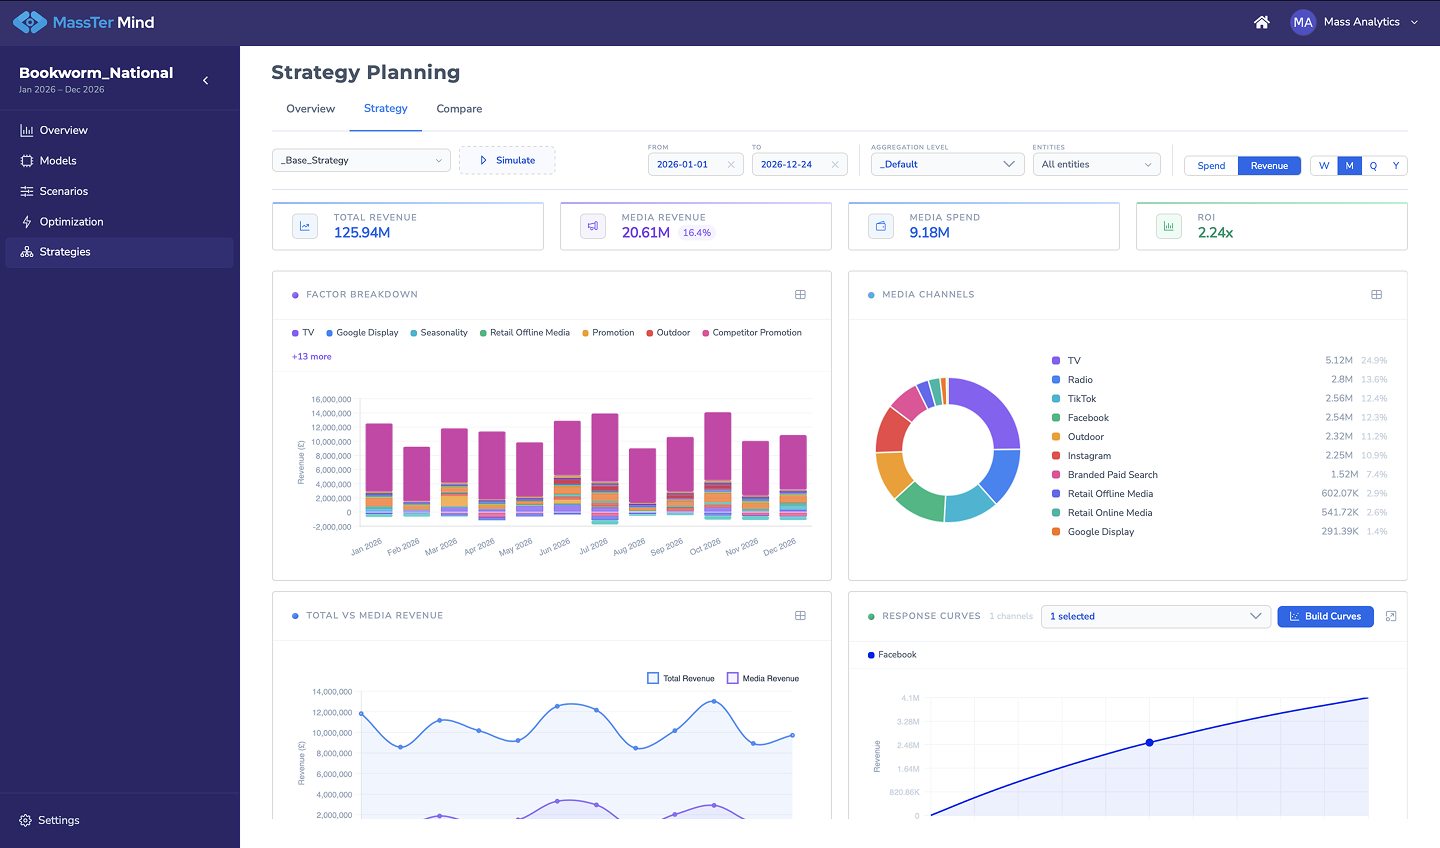
Task: Select weekly granularity W
Action: coord(1324,166)
